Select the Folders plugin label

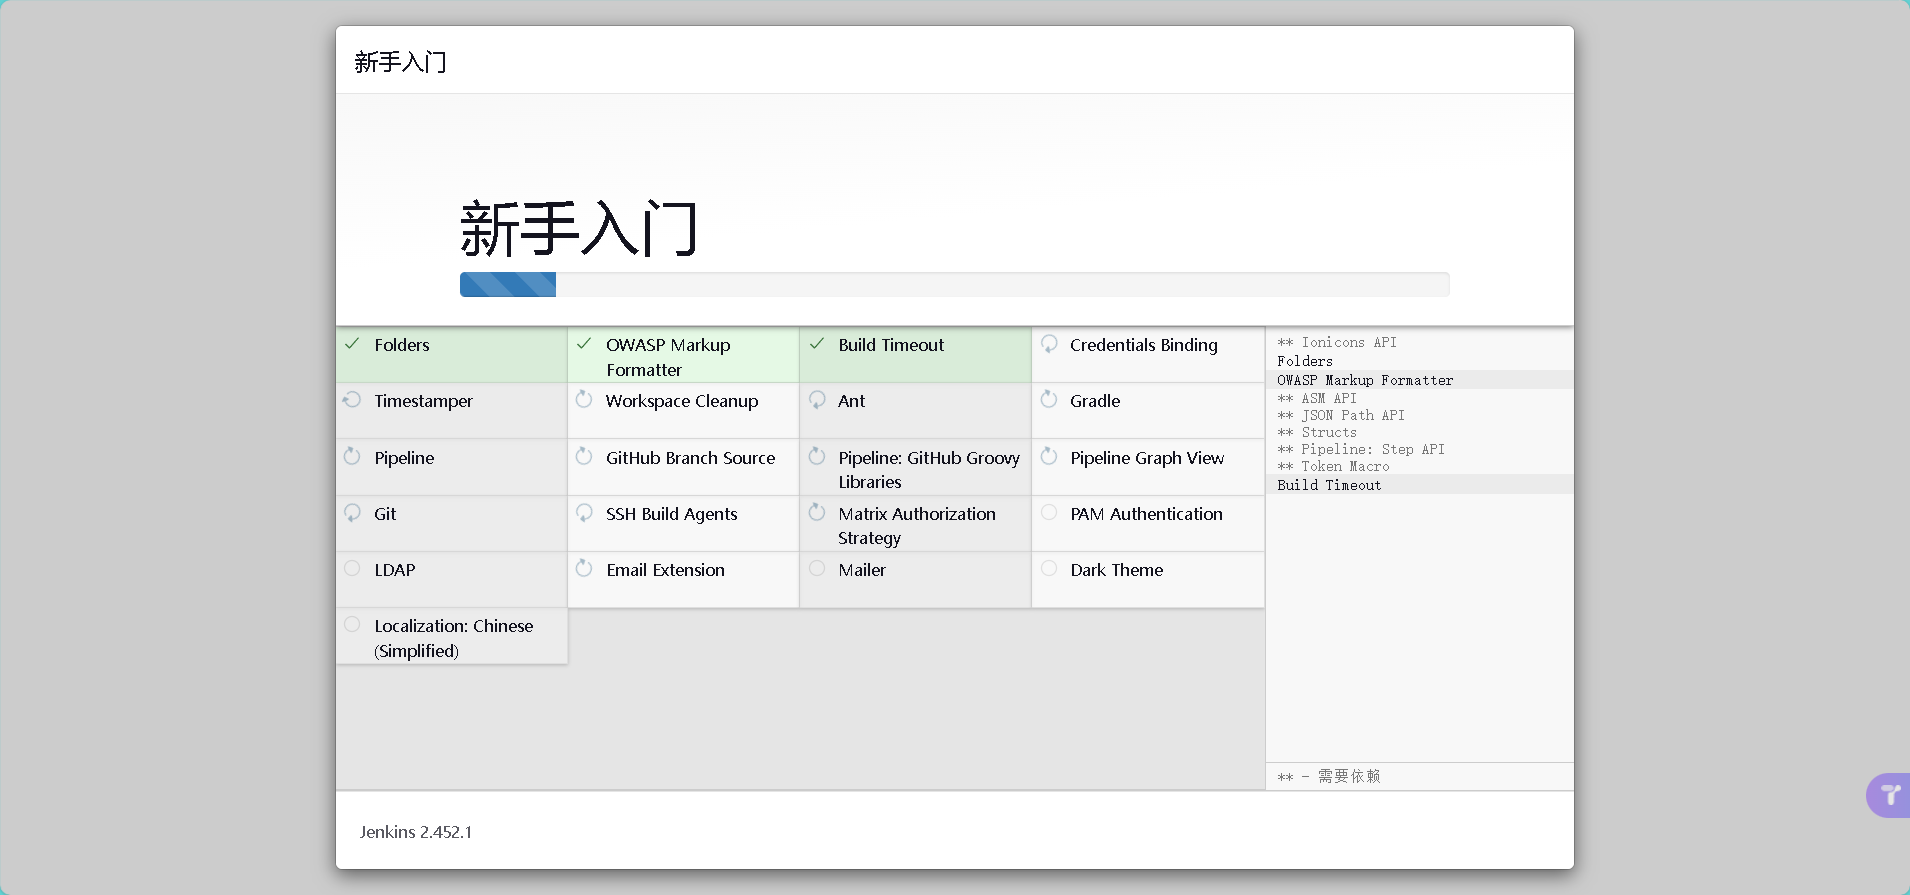pyautogui.click(x=402, y=345)
